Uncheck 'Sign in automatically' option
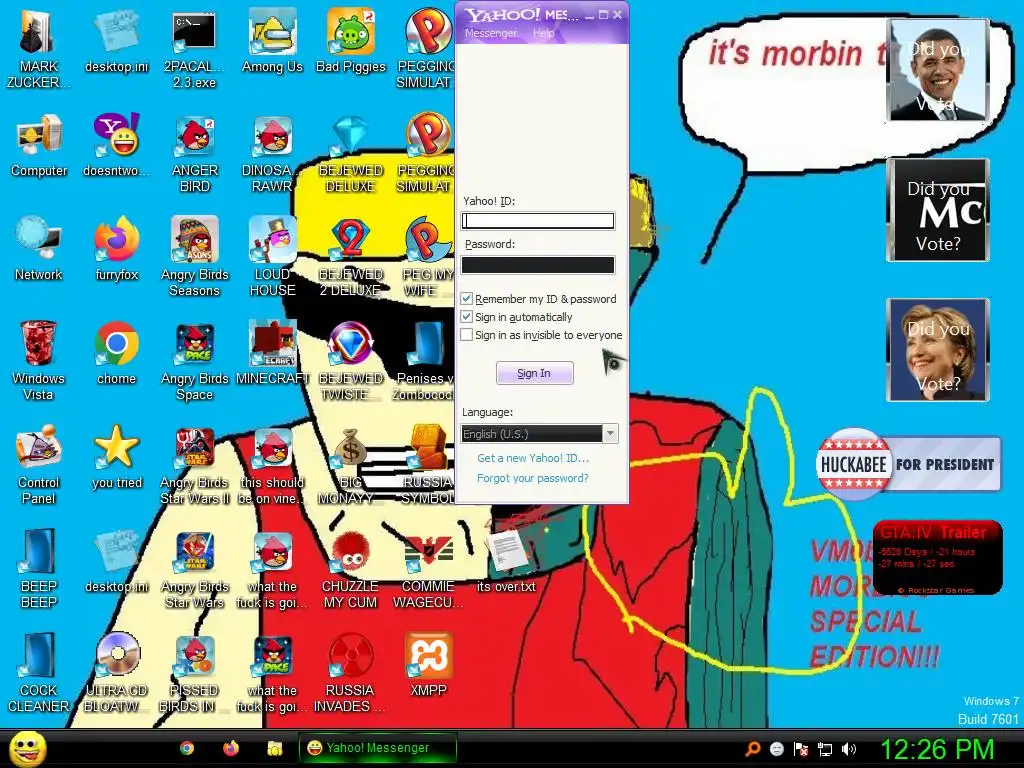The width and height of the screenshot is (1024, 768). pos(466,317)
